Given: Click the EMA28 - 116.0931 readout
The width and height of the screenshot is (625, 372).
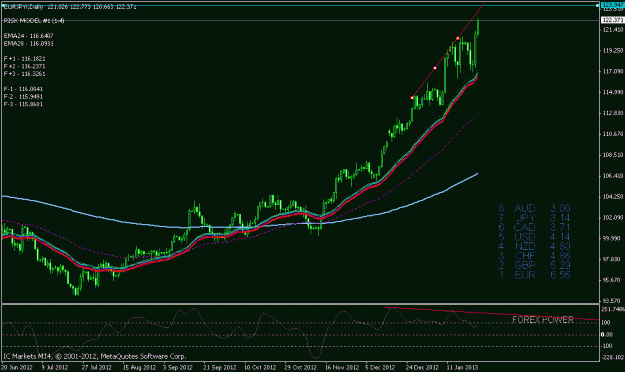Looking at the screenshot, I should coord(28,43).
